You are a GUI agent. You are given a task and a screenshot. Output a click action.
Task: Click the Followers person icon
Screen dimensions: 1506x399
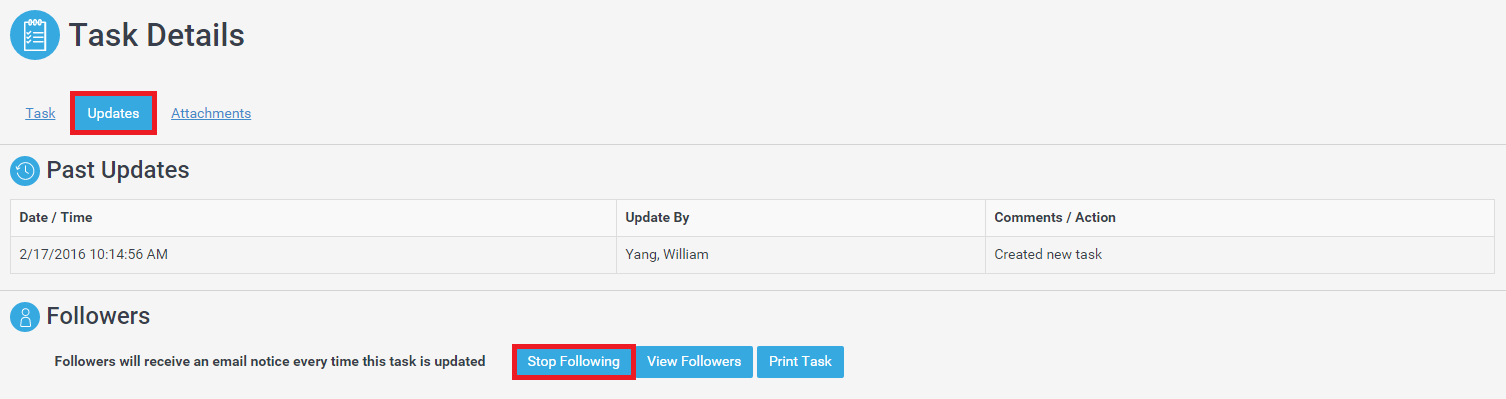point(25,317)
